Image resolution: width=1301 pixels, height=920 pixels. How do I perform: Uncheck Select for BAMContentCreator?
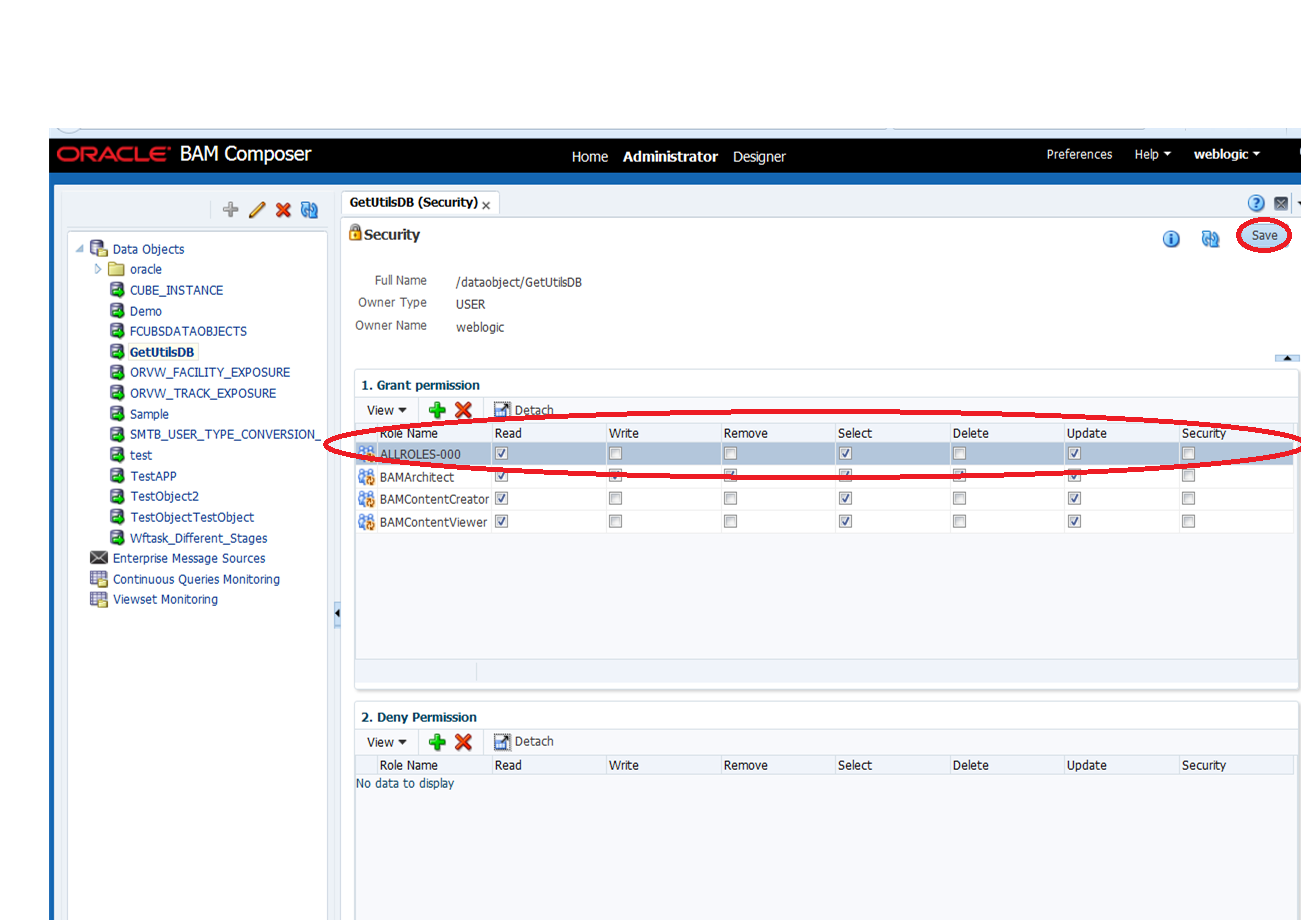[x=845, y=498]
